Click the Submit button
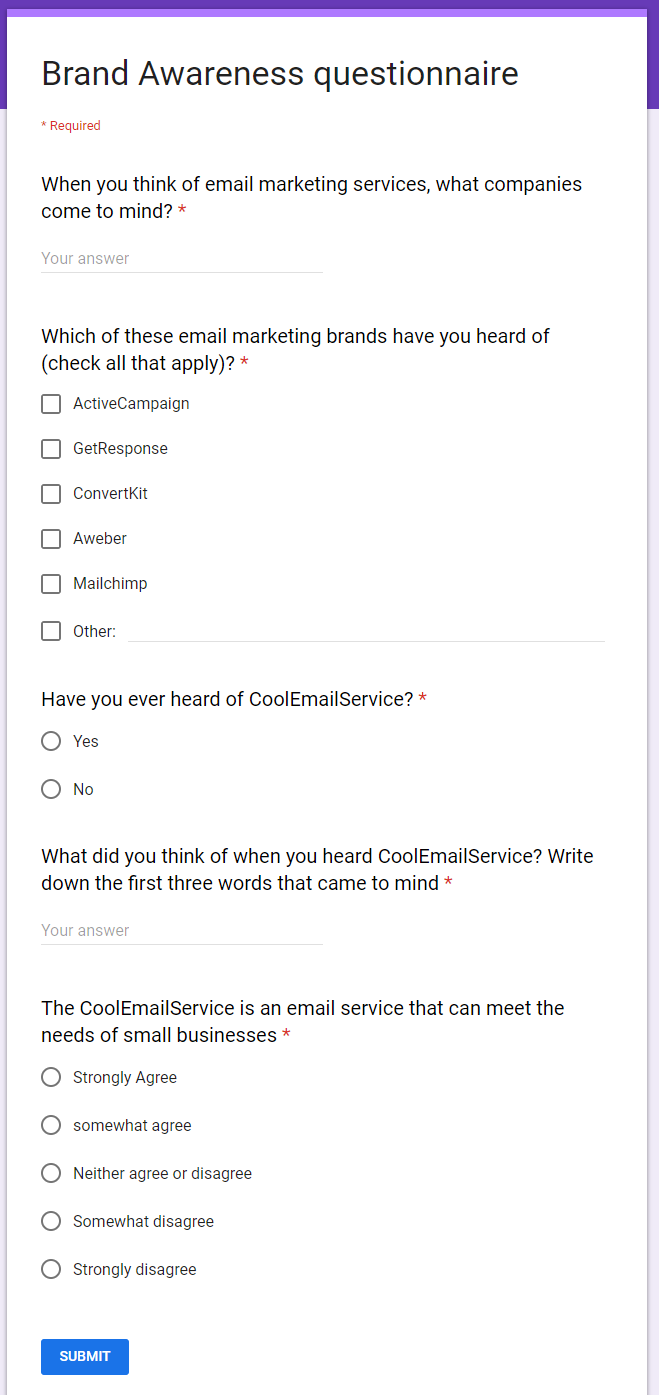 click(x=85, y=1356)
